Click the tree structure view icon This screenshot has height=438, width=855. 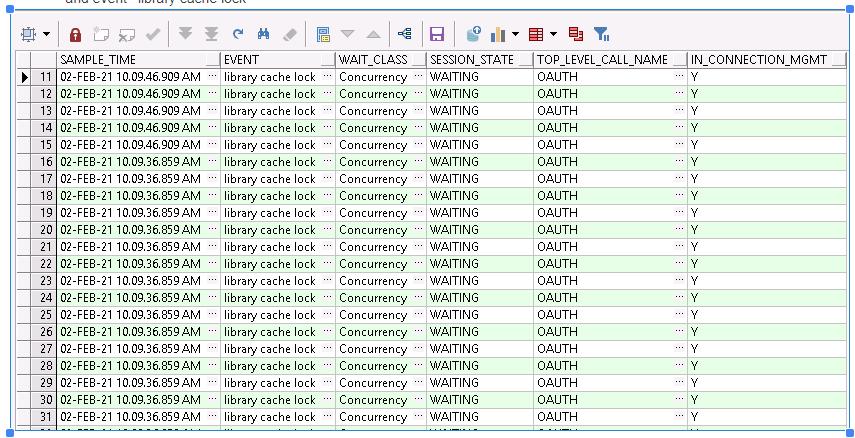[404, 35]
